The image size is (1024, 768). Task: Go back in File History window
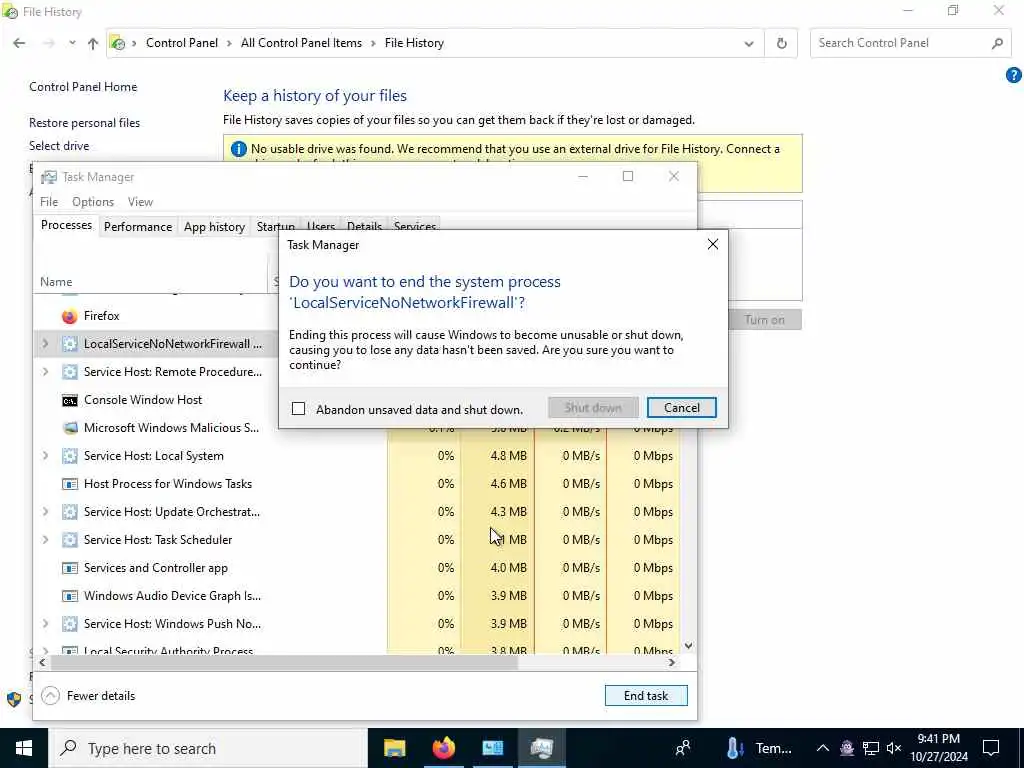click(x=19, y=43)
